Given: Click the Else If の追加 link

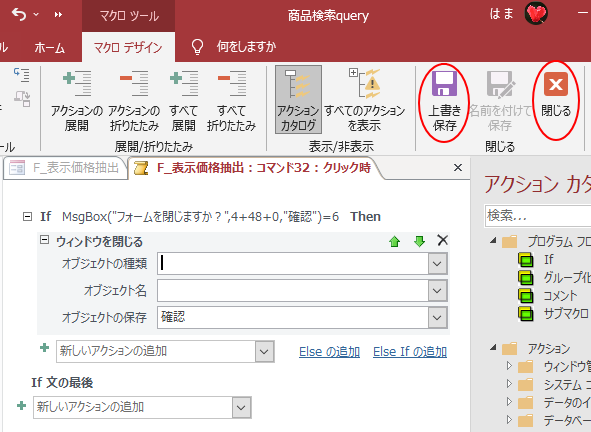Looking at the screenshot, I should tap(410, 352).
